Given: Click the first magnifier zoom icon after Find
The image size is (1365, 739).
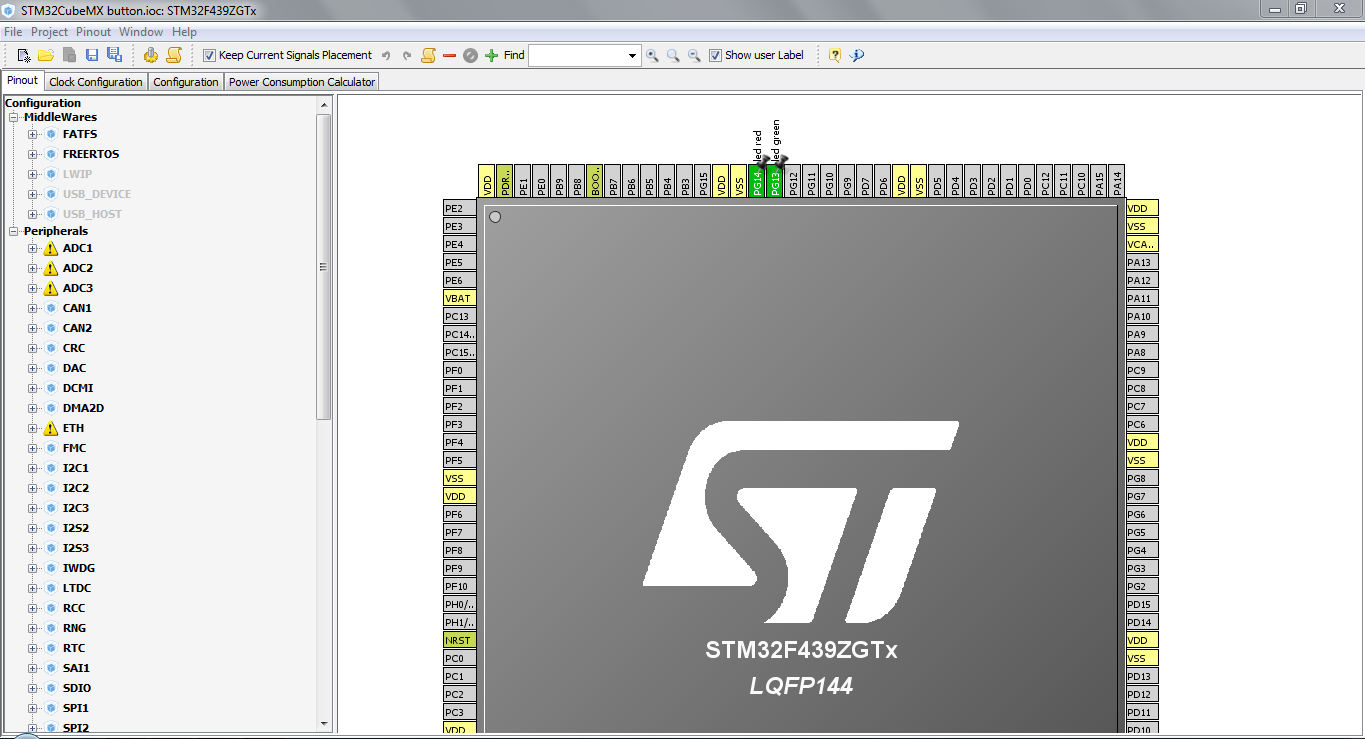Looking at the screenshot, I should pyautogui.click(x=652, y=55).
